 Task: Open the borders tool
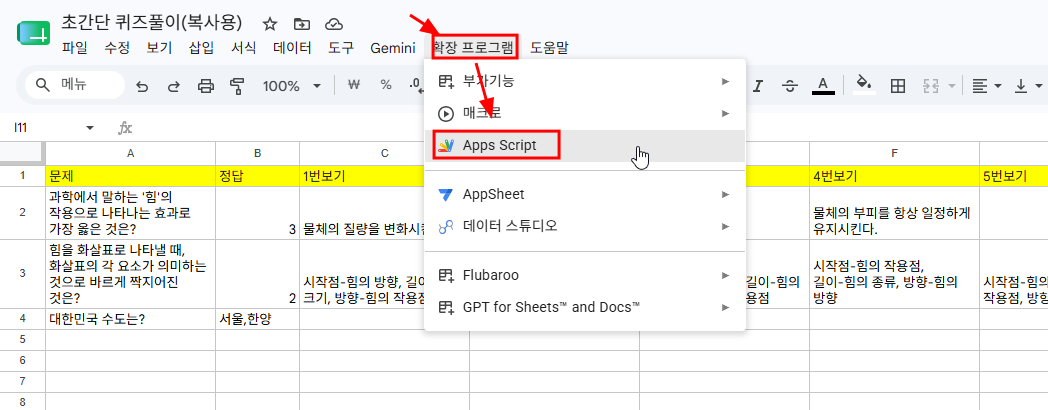click(x=898, y=86)
